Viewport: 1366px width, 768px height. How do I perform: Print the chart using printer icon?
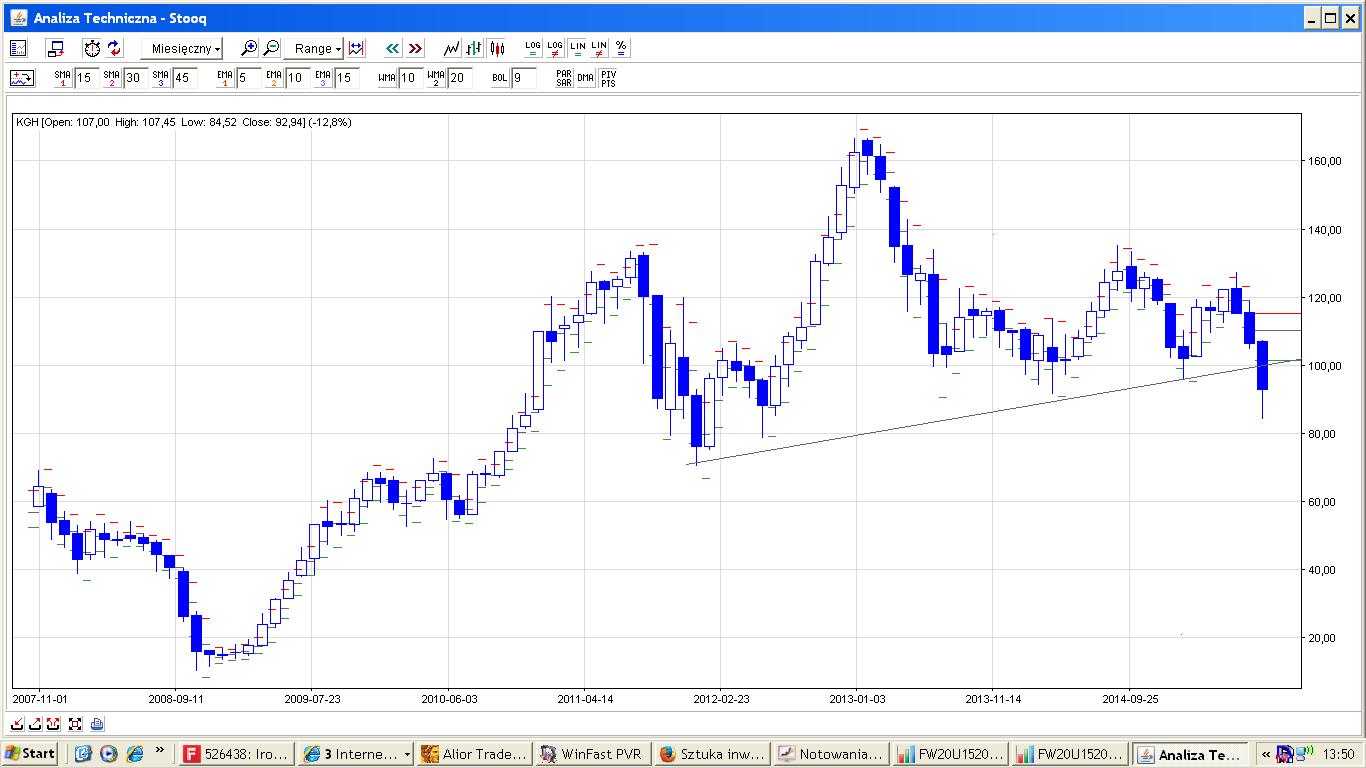coord(97,724)
